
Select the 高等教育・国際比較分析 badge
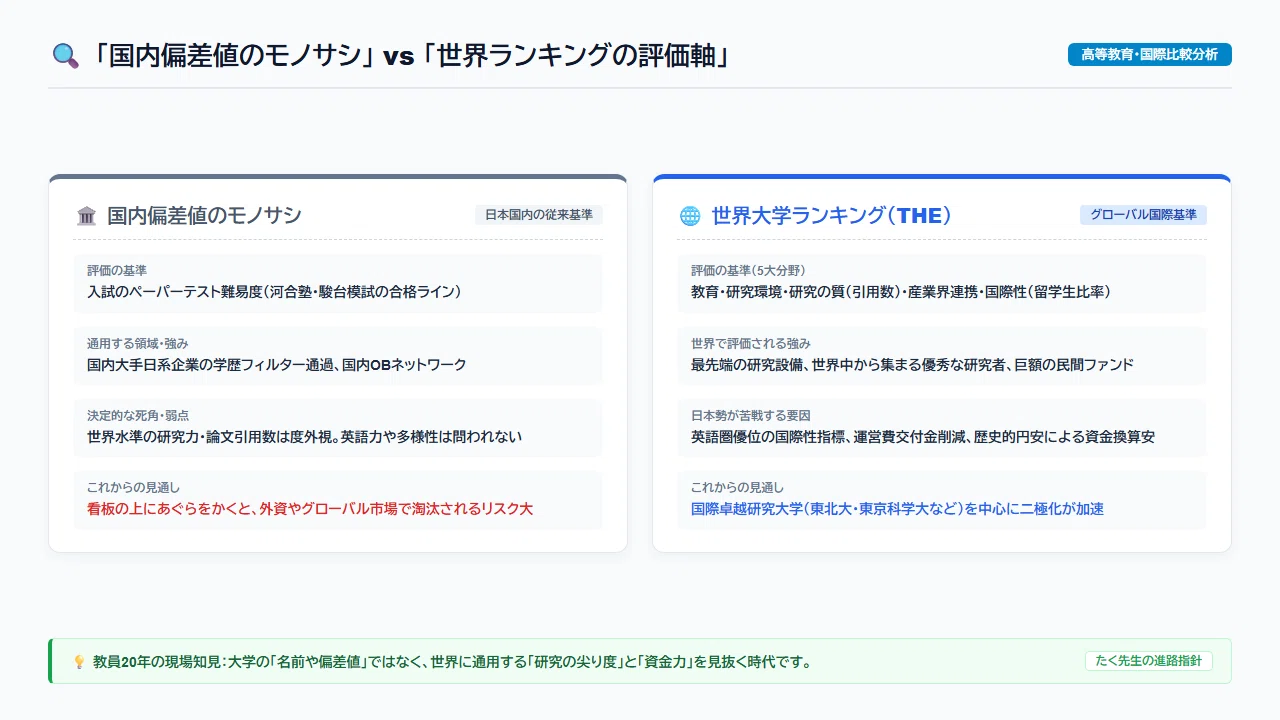point(1150,55)
